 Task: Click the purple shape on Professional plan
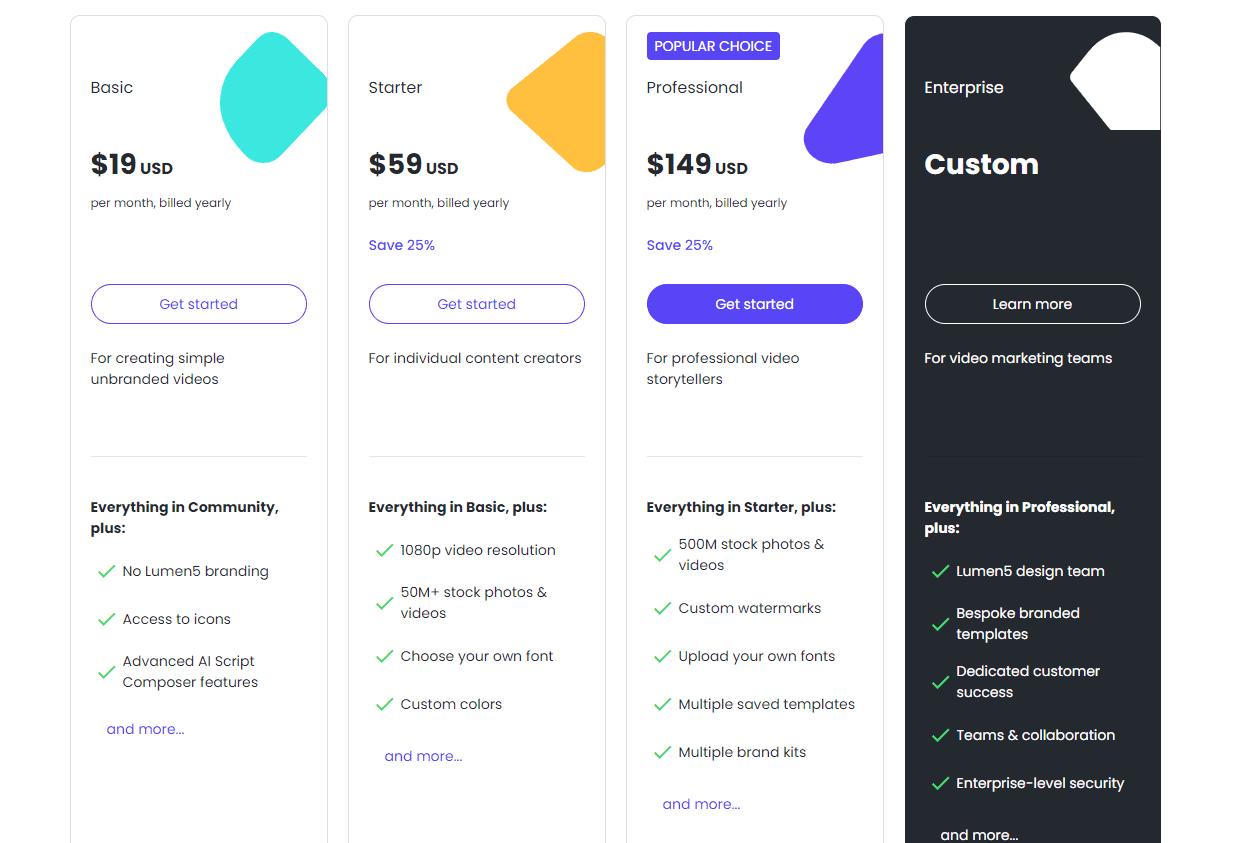click(x=848, y=105)
